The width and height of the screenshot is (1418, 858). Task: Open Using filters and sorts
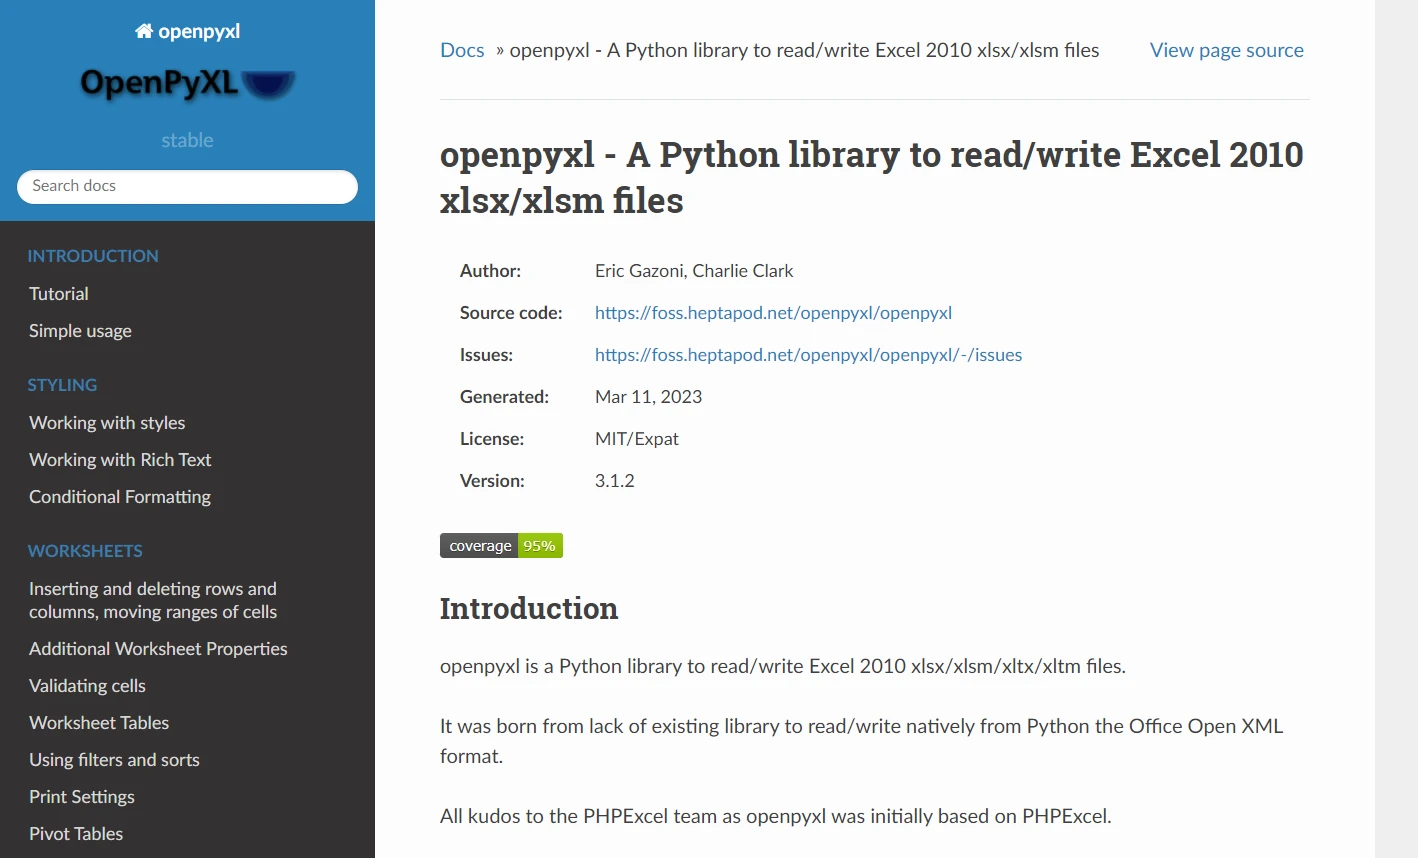114,760
